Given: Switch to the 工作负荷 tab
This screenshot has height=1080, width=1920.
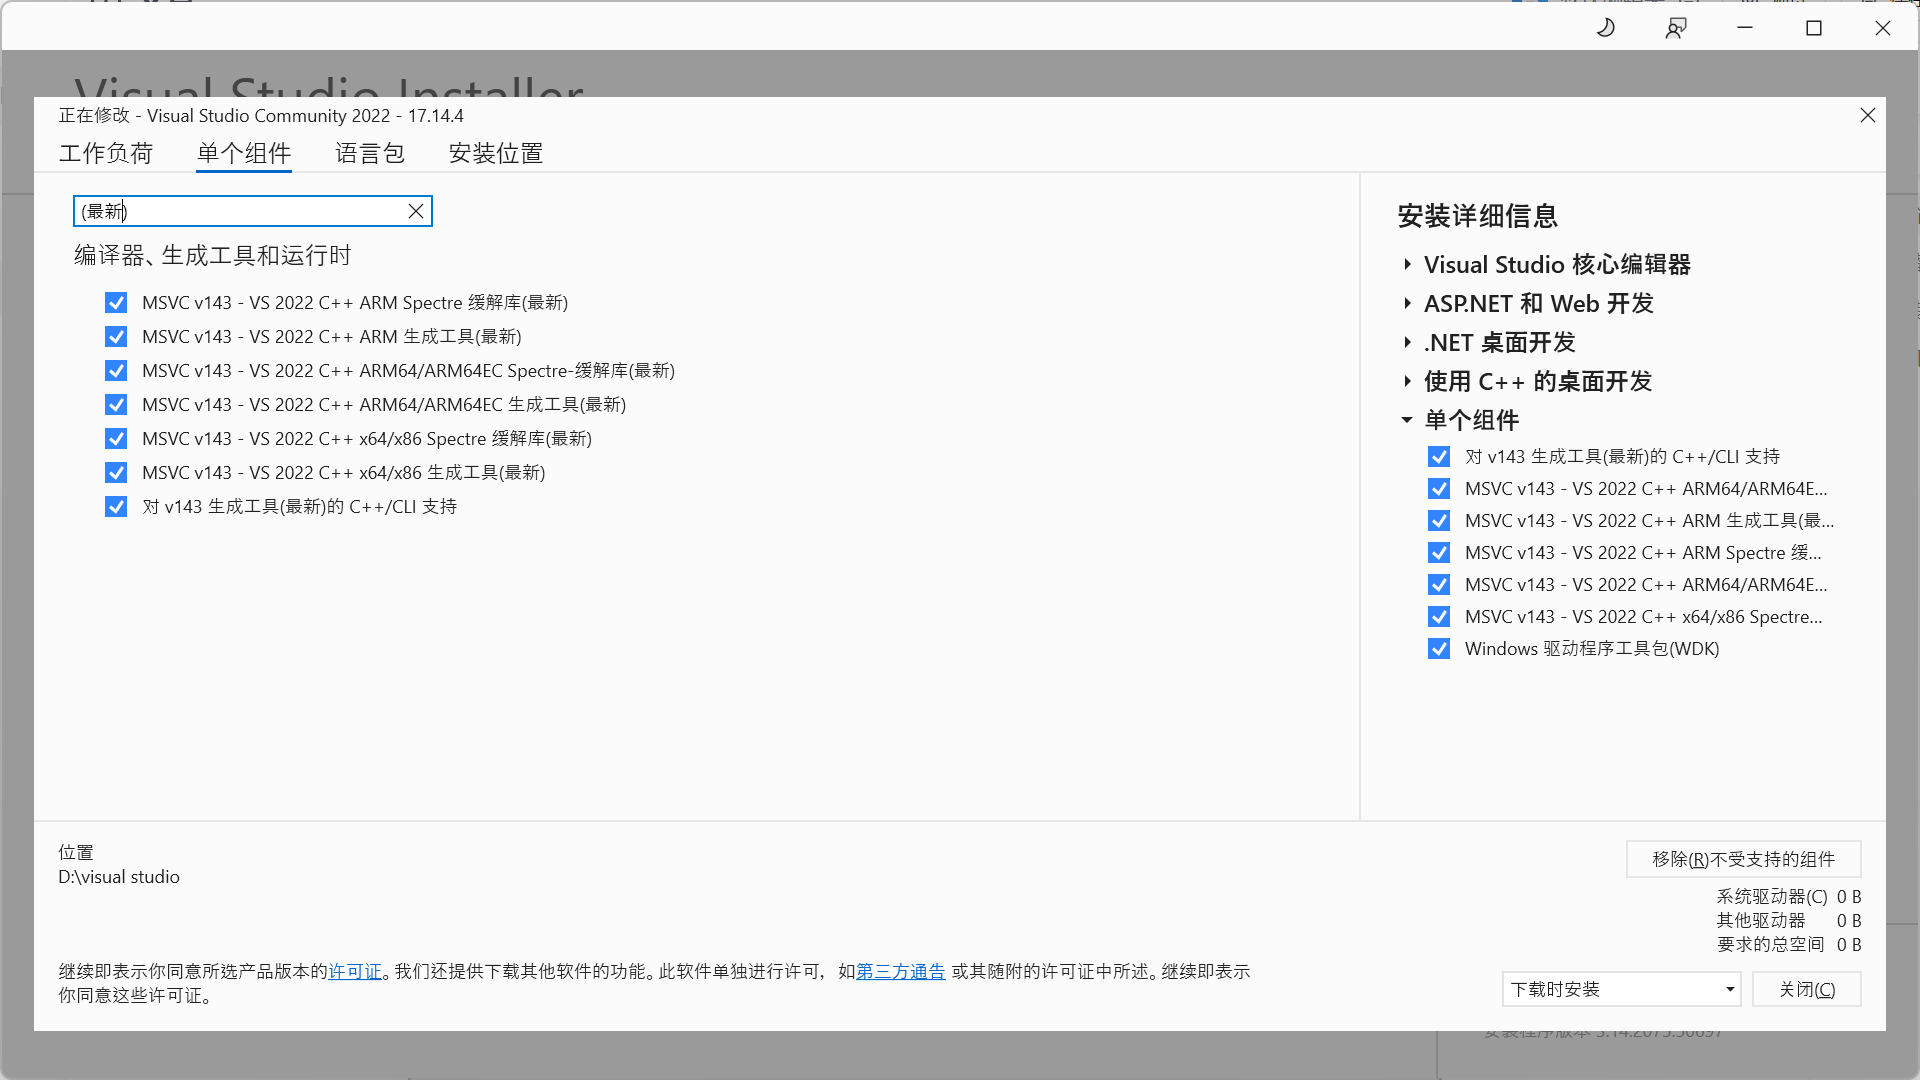Looking at the screenshot, I should (106, 153).
